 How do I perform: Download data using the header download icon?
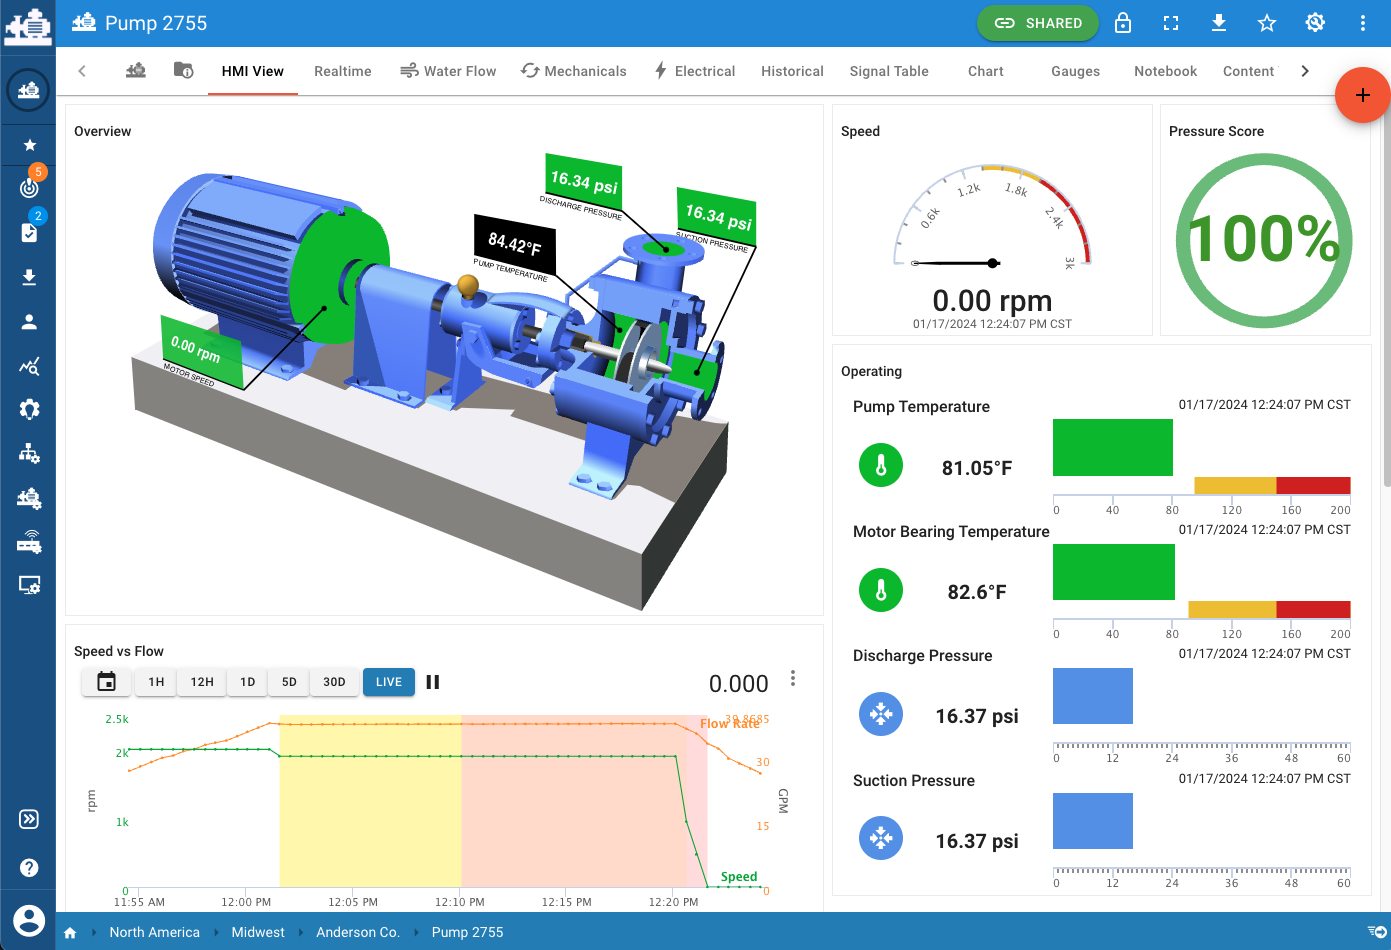[1218, 22]
